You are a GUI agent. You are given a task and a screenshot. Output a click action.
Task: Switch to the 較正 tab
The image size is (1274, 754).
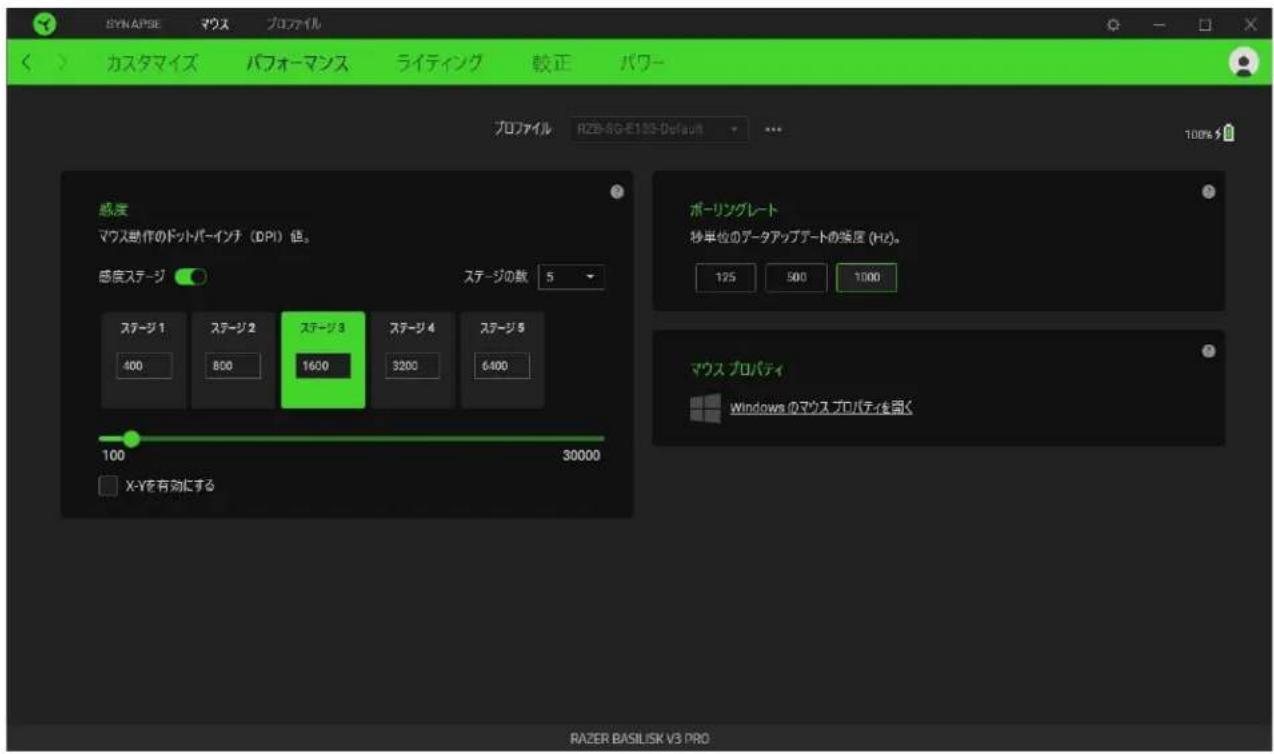pos(552,64)
